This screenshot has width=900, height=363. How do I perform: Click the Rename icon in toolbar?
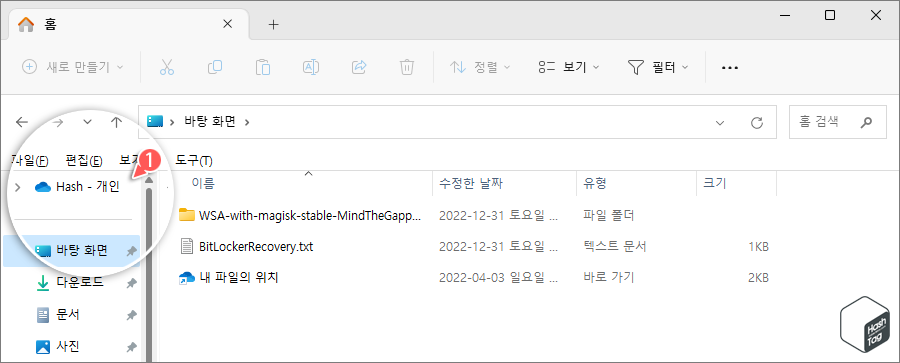point(311,67)
